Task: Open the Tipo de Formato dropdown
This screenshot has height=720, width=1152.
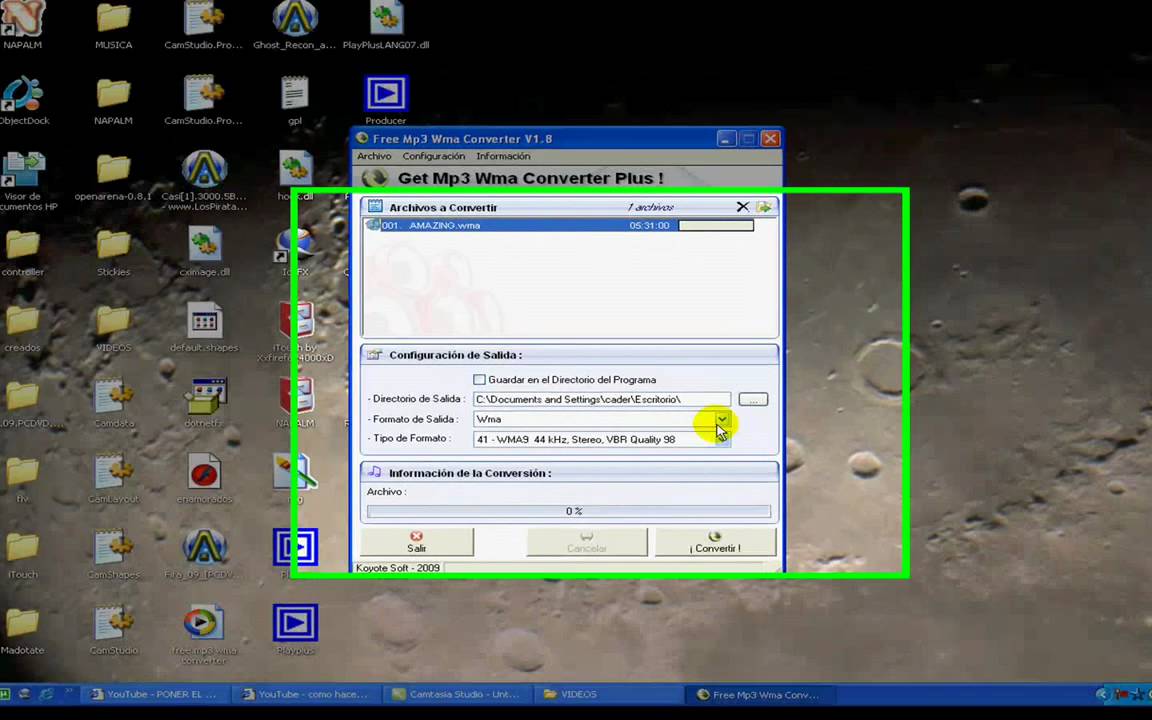Action: tap(722, 439)
